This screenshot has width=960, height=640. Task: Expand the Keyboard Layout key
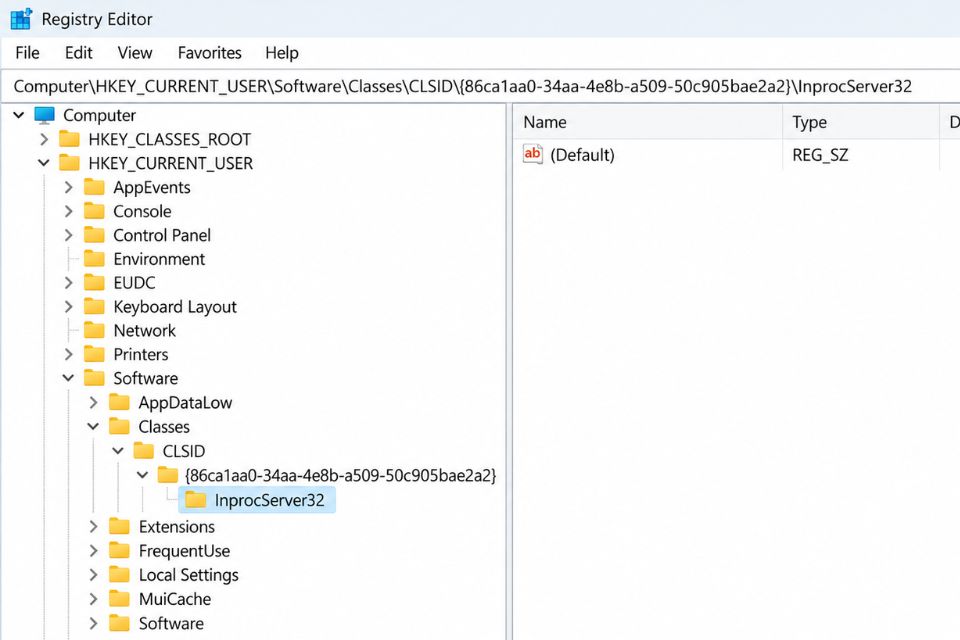click(69, 306)
